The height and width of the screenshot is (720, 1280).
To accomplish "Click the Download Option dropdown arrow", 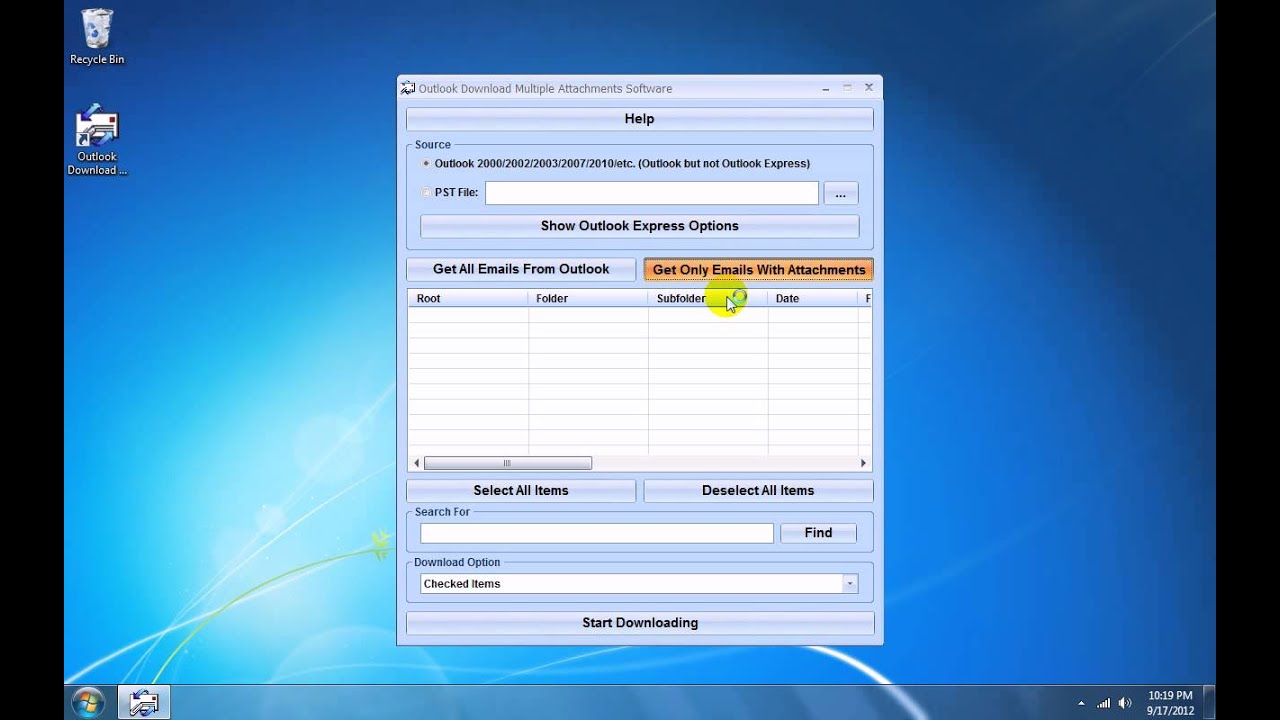I will pyautogui.click(x=849, y=584).
